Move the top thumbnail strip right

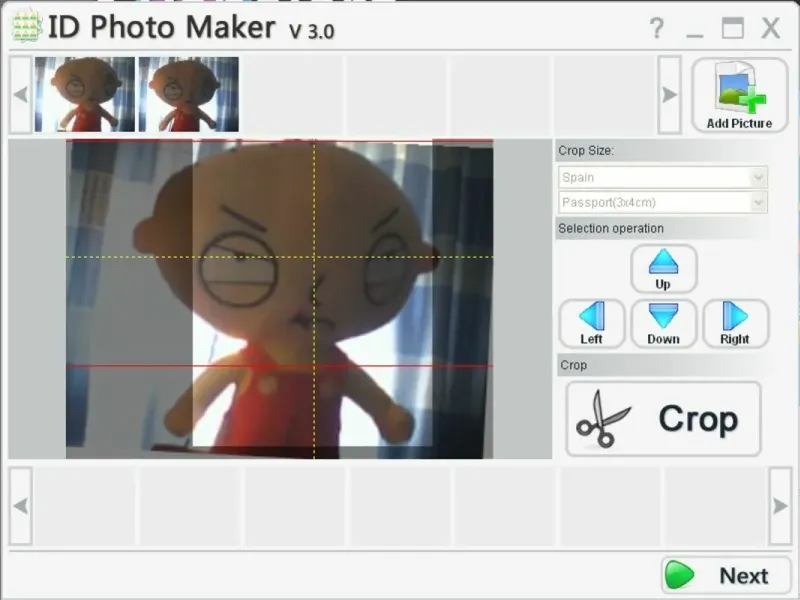click(669, 94)
